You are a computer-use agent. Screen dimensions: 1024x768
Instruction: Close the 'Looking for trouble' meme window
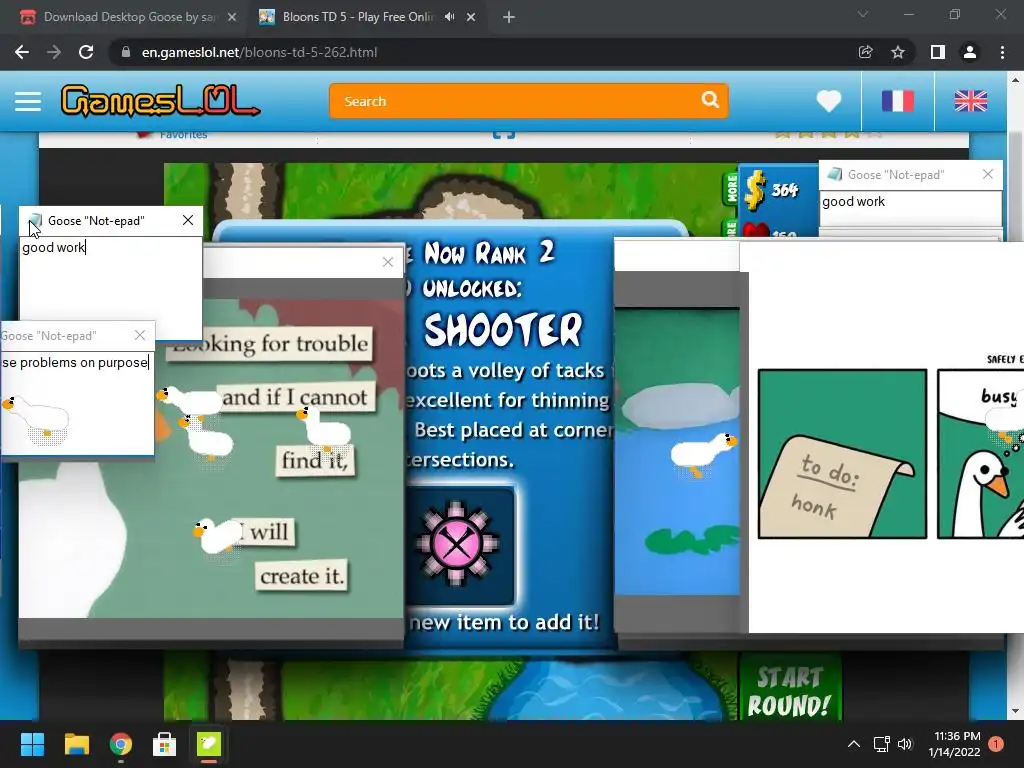(x=388, y=262)
